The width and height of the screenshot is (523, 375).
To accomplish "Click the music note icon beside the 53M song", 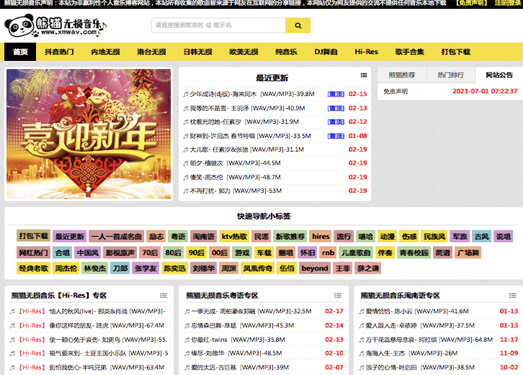I will [185, 191].
